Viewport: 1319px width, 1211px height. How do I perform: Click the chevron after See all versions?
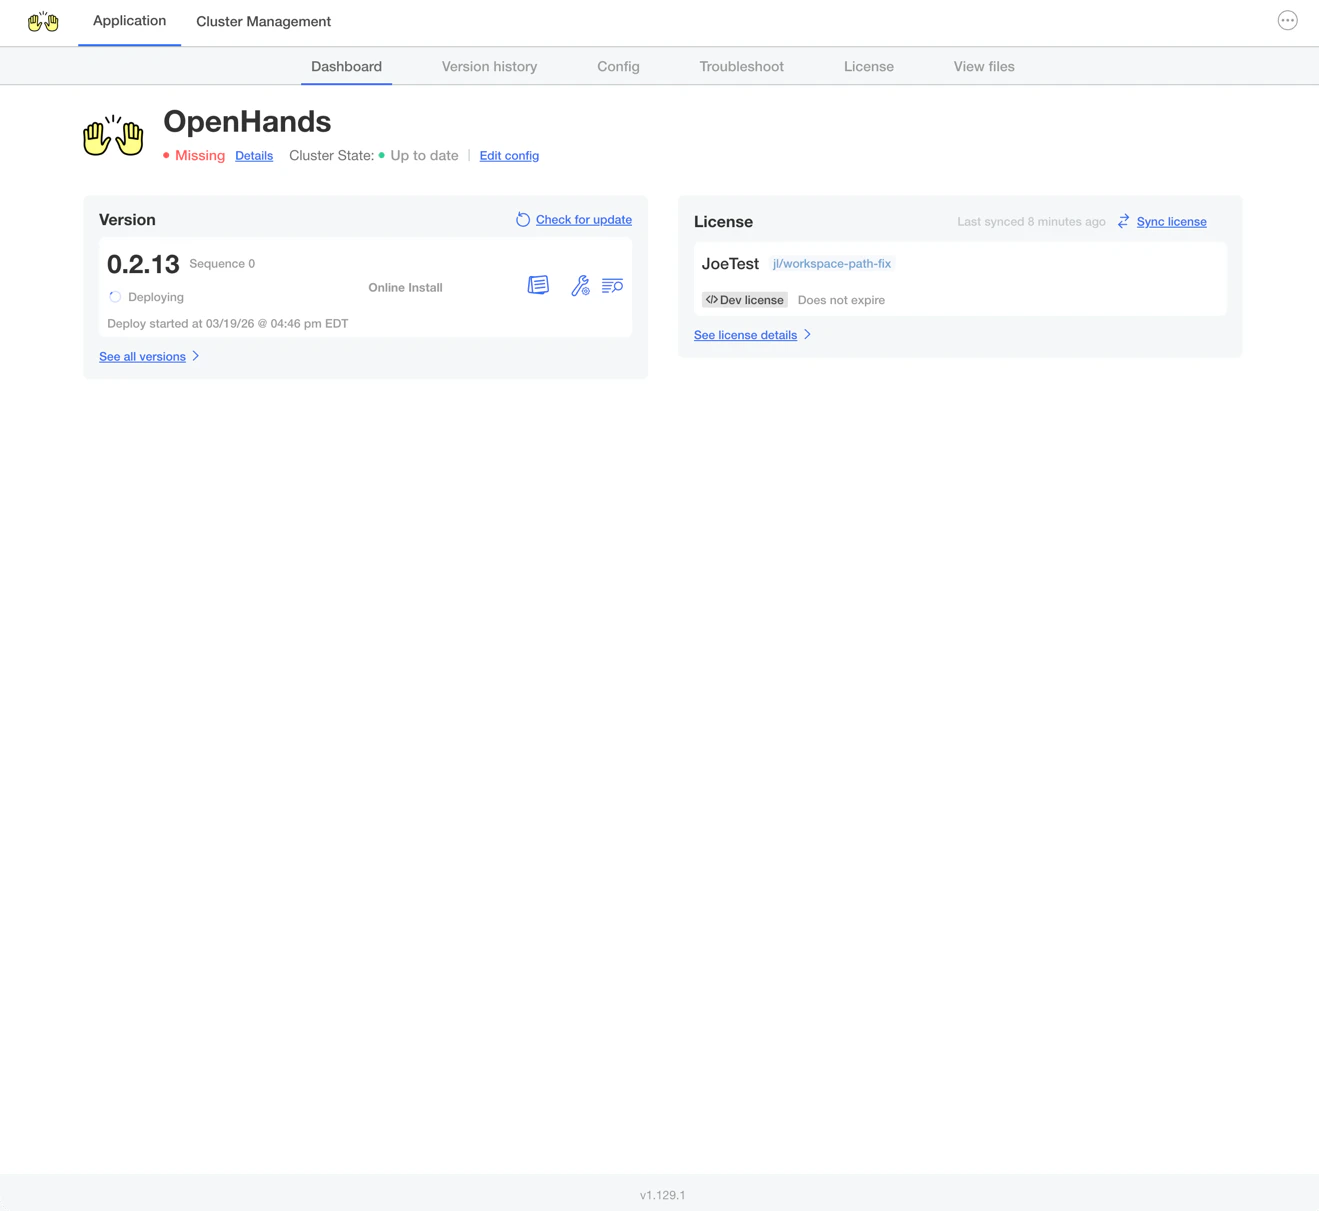pyautogui.click(x=196, y=356)
